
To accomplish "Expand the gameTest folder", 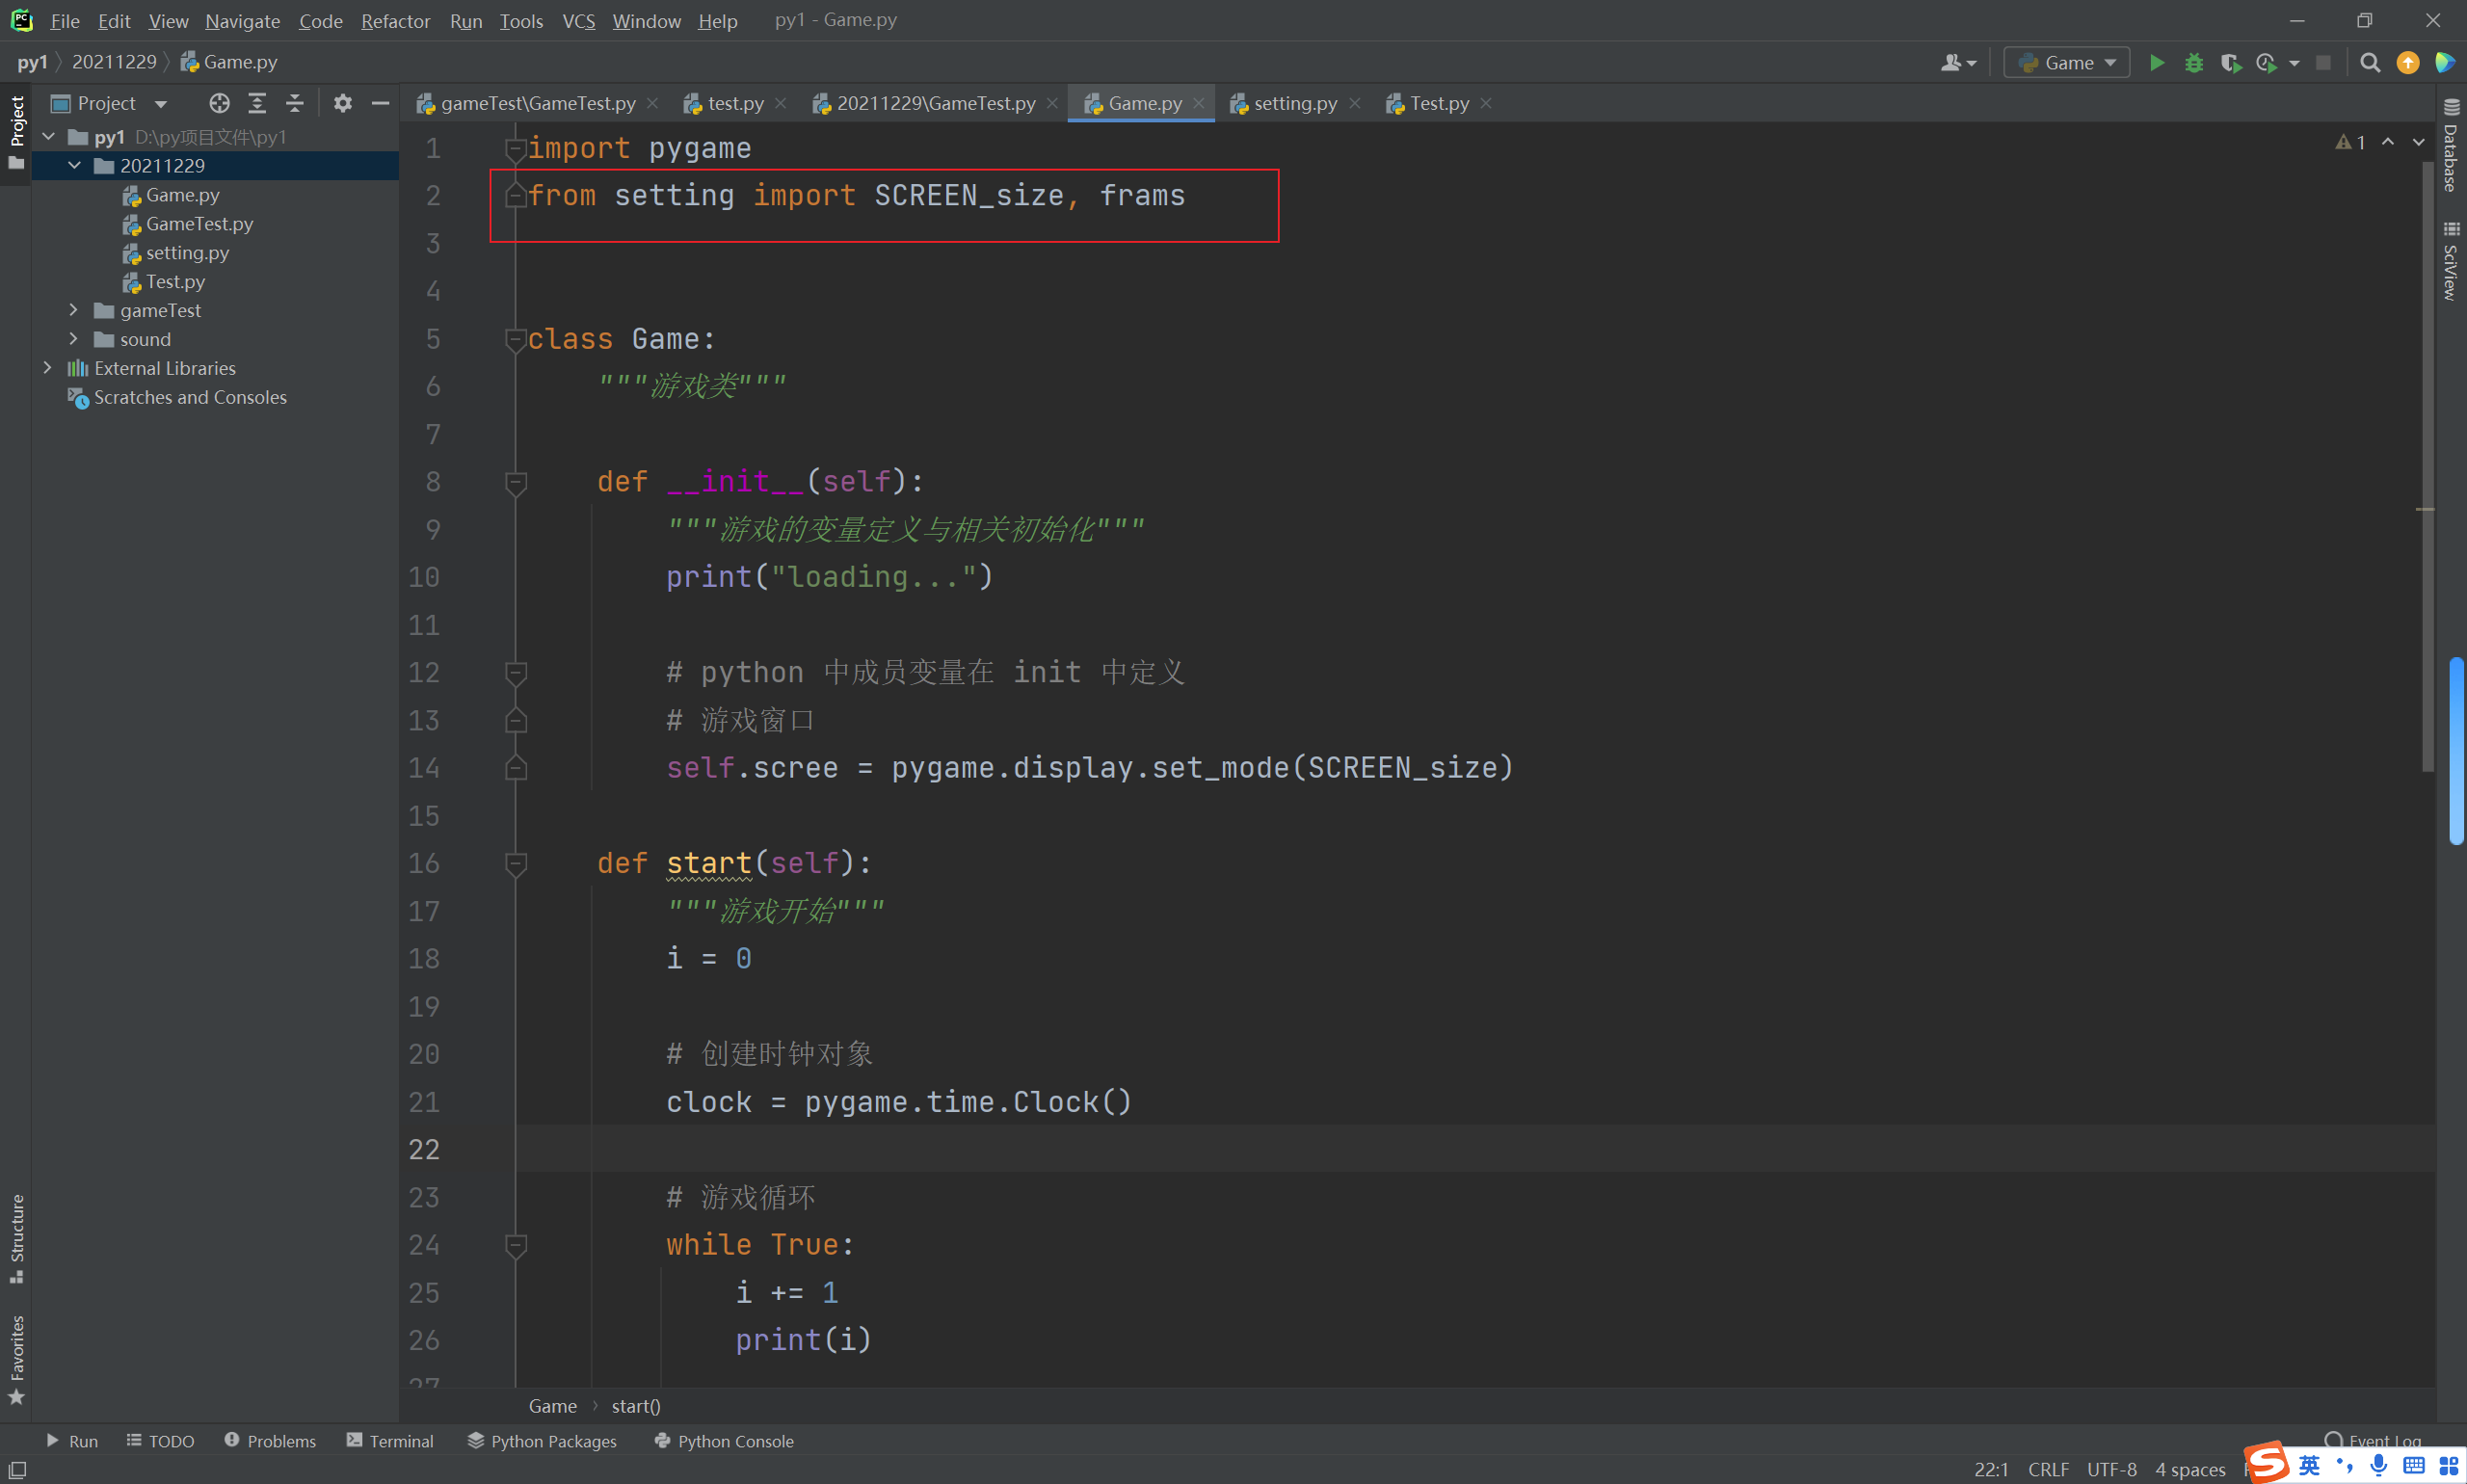I will coord(73,310).
